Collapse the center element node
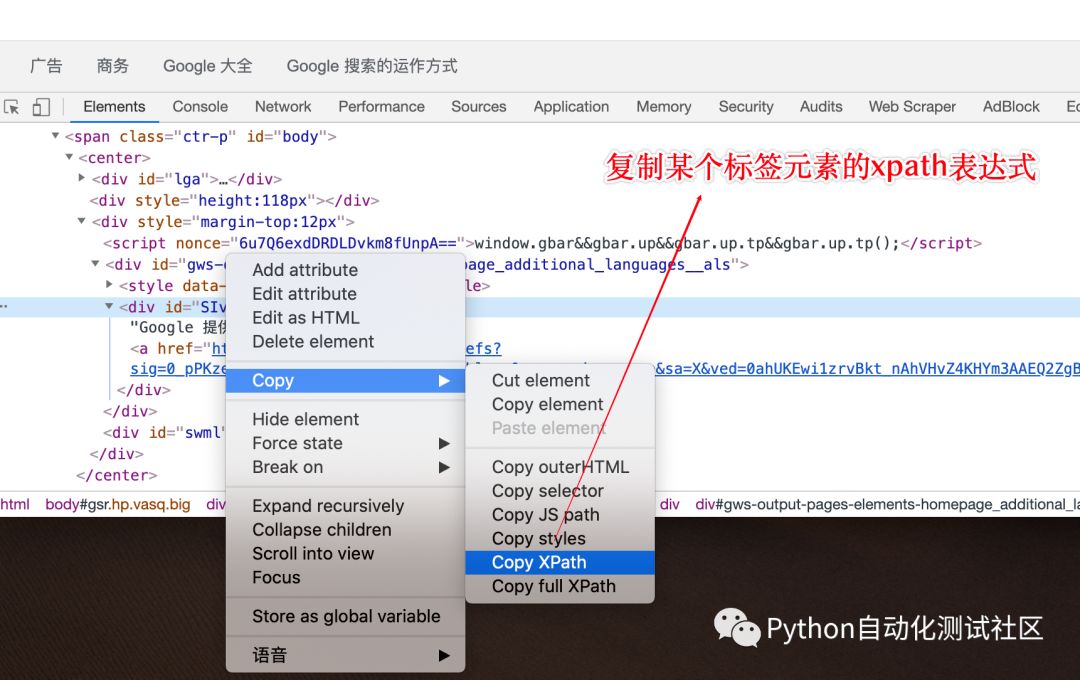Screen dimensions: 1080x680 [x=69, y=157]
